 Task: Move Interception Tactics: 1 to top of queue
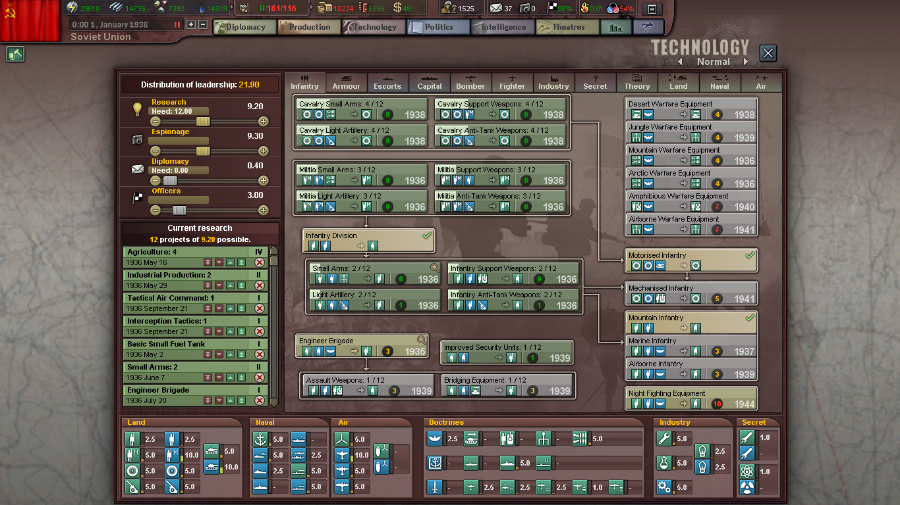pyautogui.click(x=242, y=331)
